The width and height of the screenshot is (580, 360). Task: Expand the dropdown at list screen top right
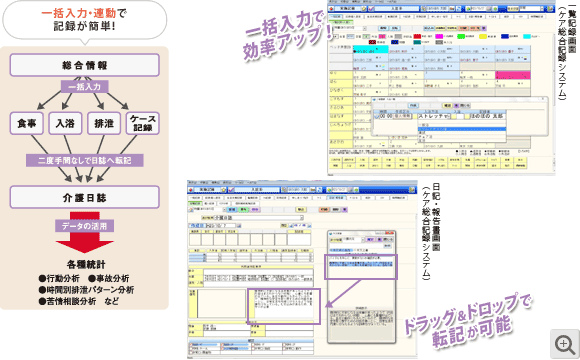click(x=542, y=8)
